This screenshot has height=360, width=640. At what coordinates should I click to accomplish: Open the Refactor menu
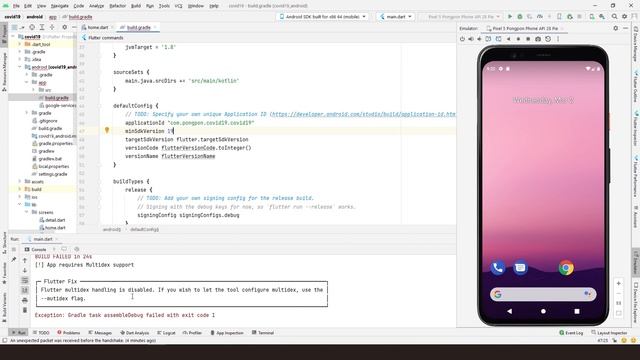coord(118,6)
